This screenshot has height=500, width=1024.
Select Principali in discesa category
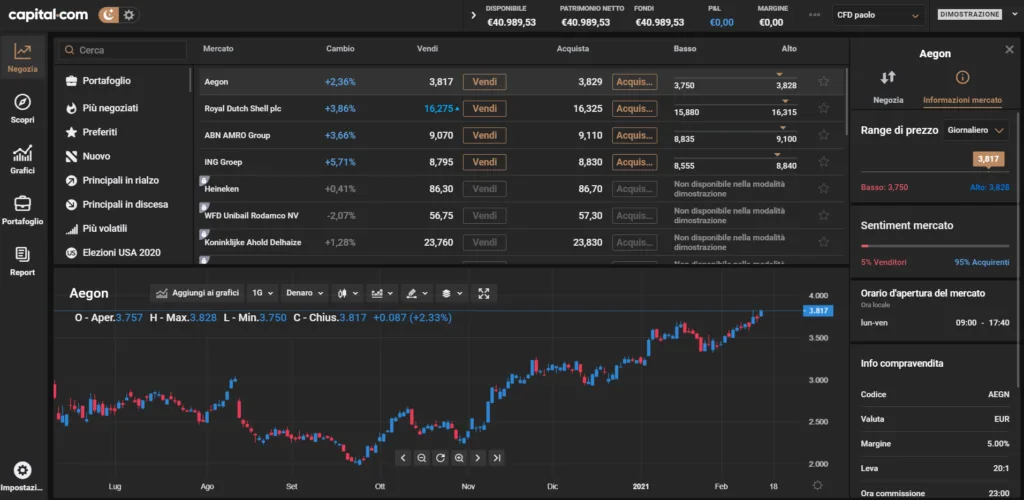(125, 204)
